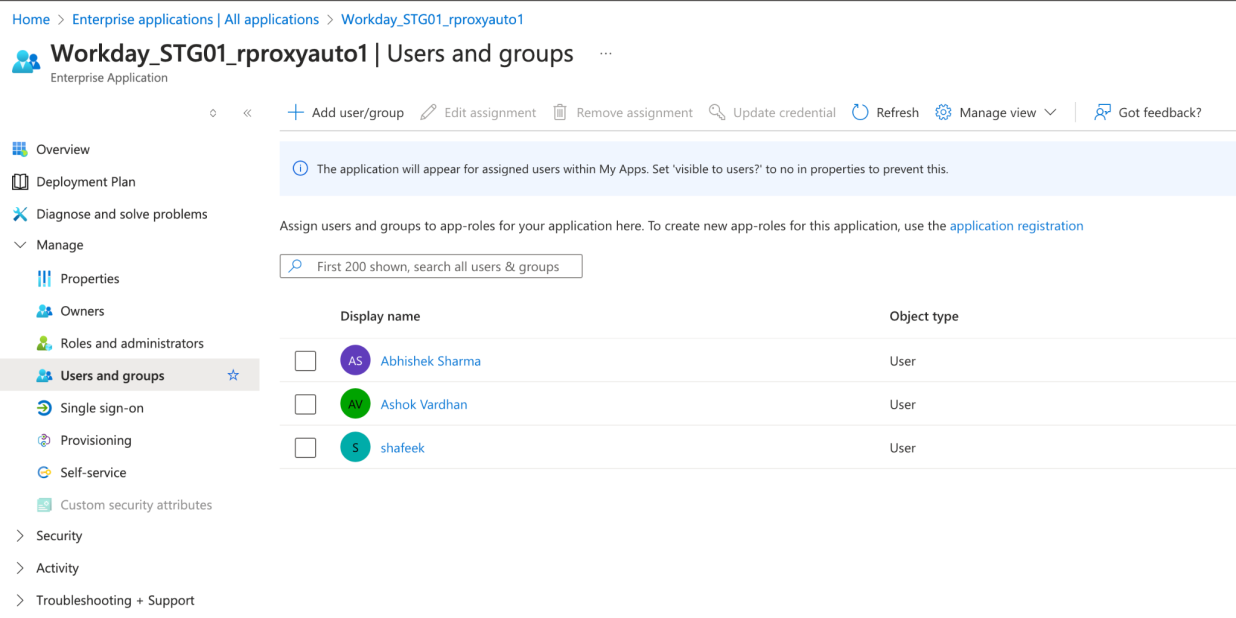Click the User cell in Abhishek Sharma's row
Viewport: 1236px width, 618px height.
pyautogui.click(x=903, y=361)
